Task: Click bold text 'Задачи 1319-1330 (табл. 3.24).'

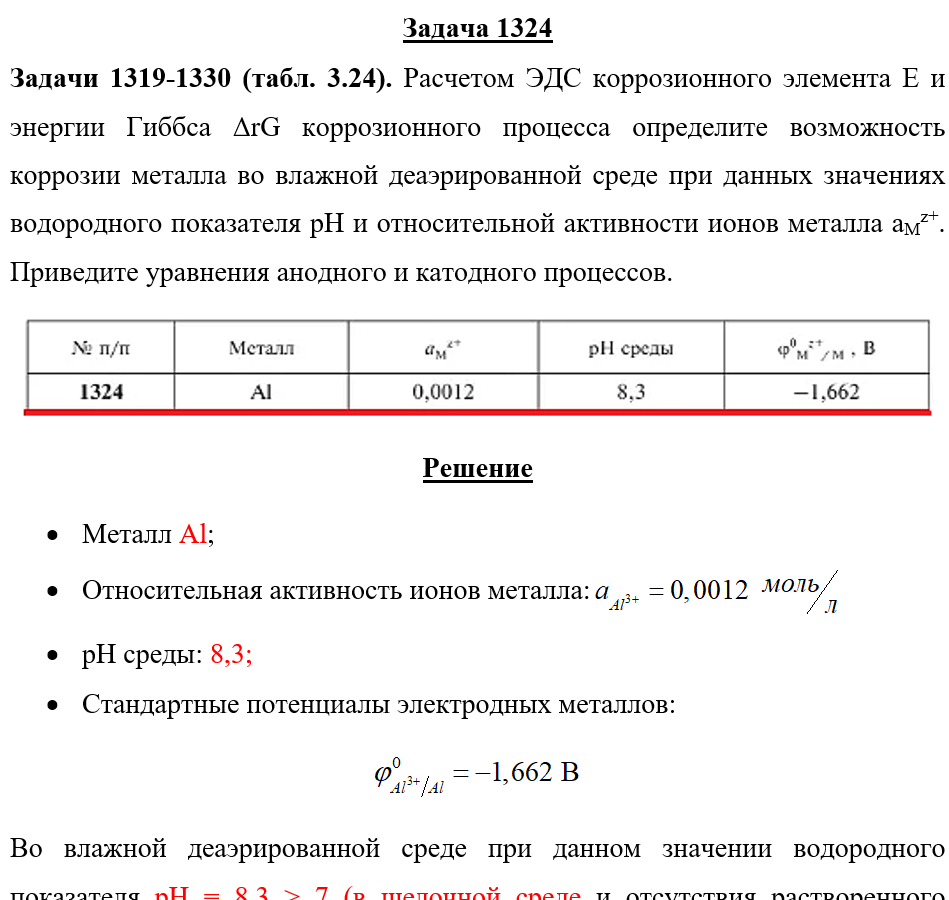Action: tap(201, 78)
